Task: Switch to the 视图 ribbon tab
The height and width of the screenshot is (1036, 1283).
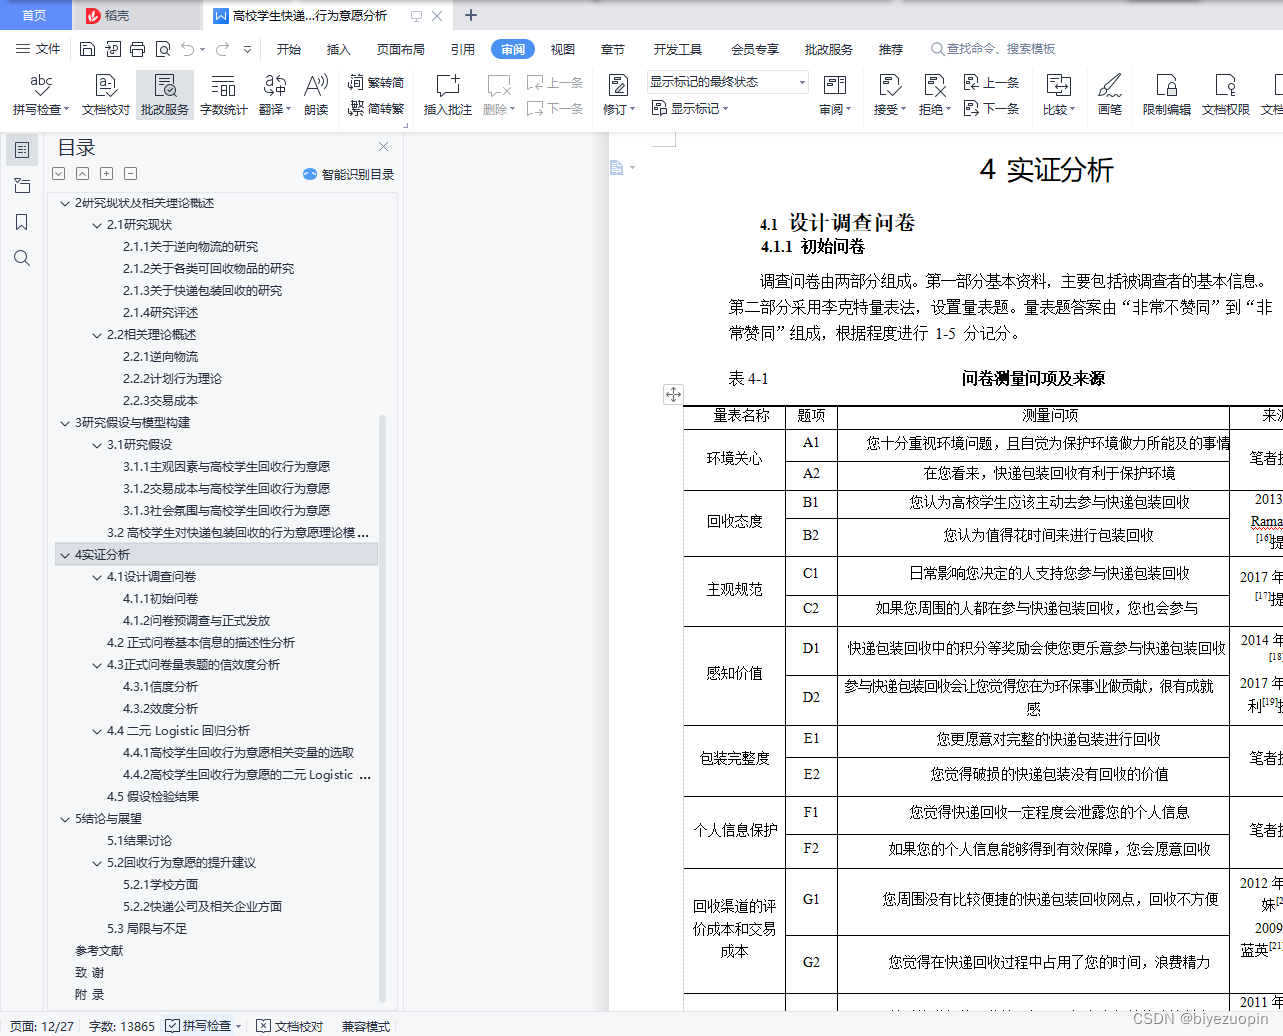Action: click(x=563, y=49)
